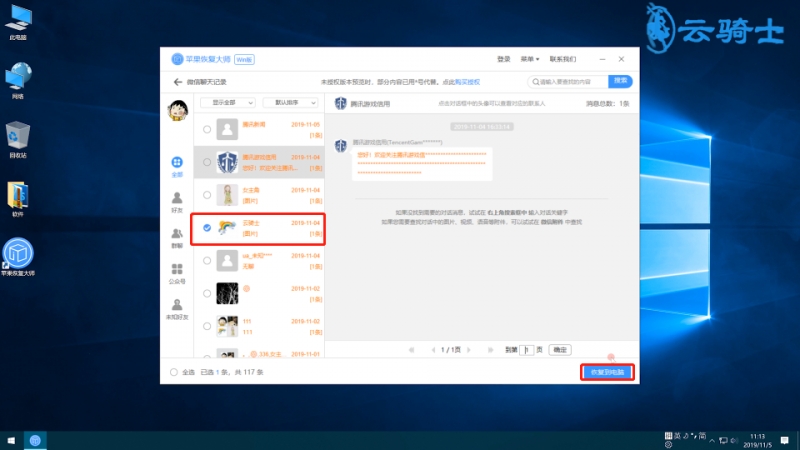Click the 确定 page confirm button

click(560, 350)
